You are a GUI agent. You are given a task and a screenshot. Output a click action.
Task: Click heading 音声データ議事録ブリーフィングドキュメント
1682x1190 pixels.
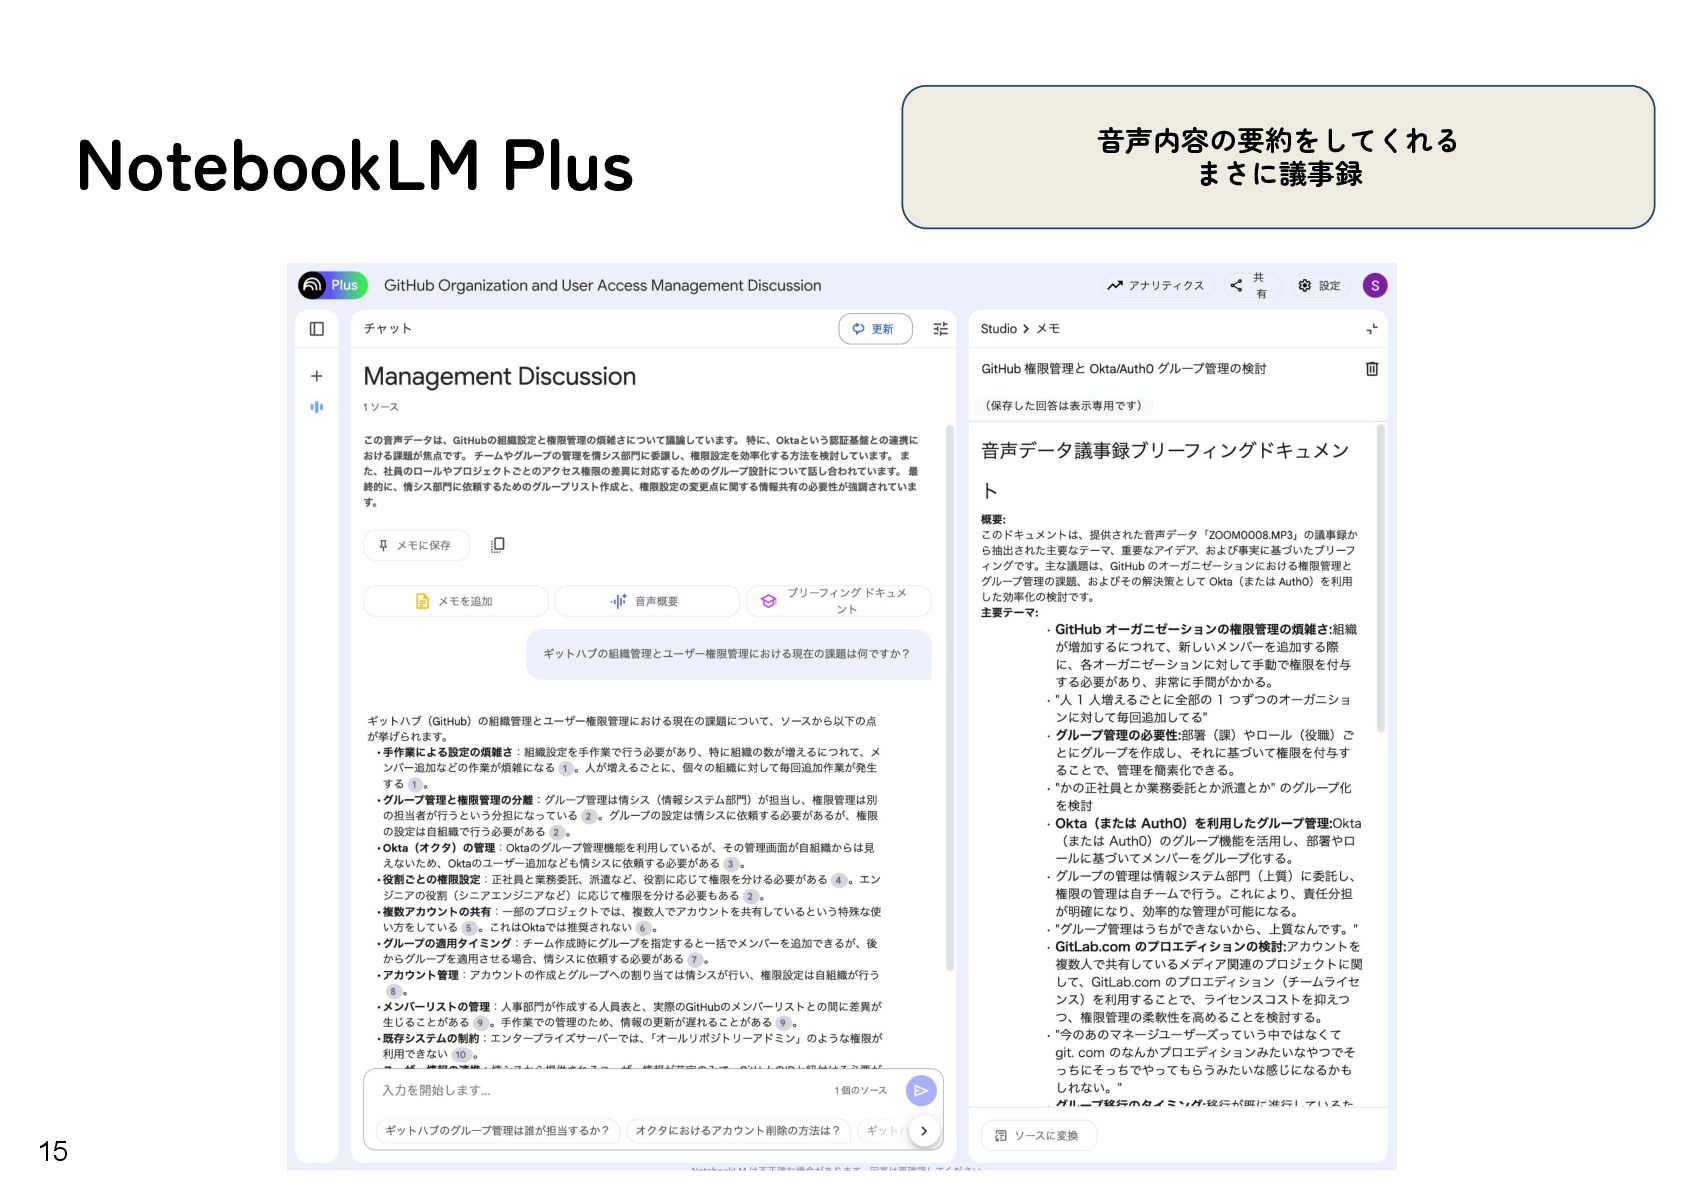(1164, 470)
